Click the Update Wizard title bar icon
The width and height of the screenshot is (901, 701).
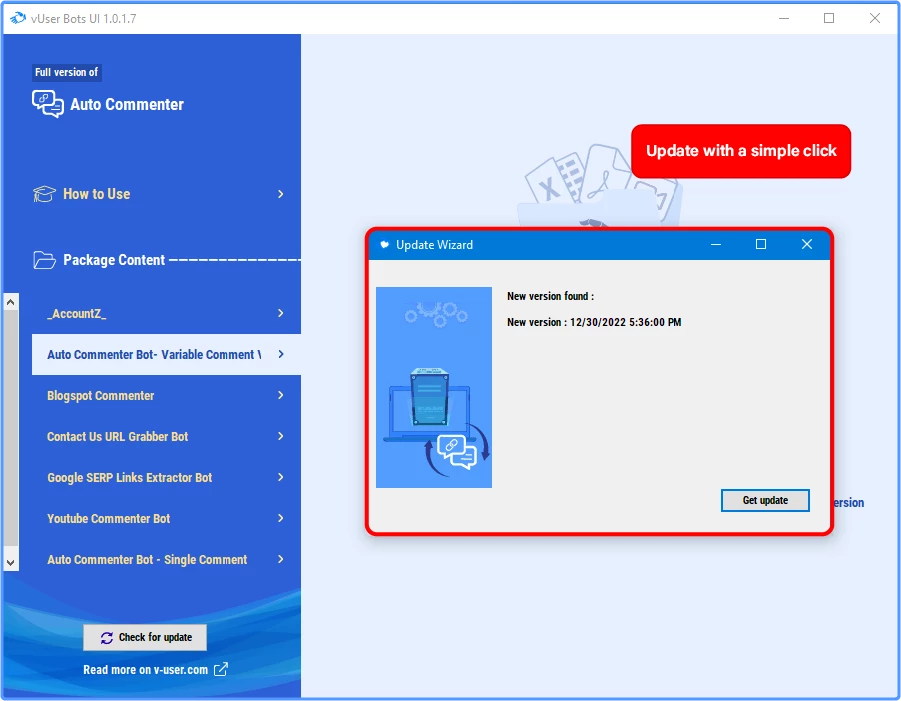(384, 245)
